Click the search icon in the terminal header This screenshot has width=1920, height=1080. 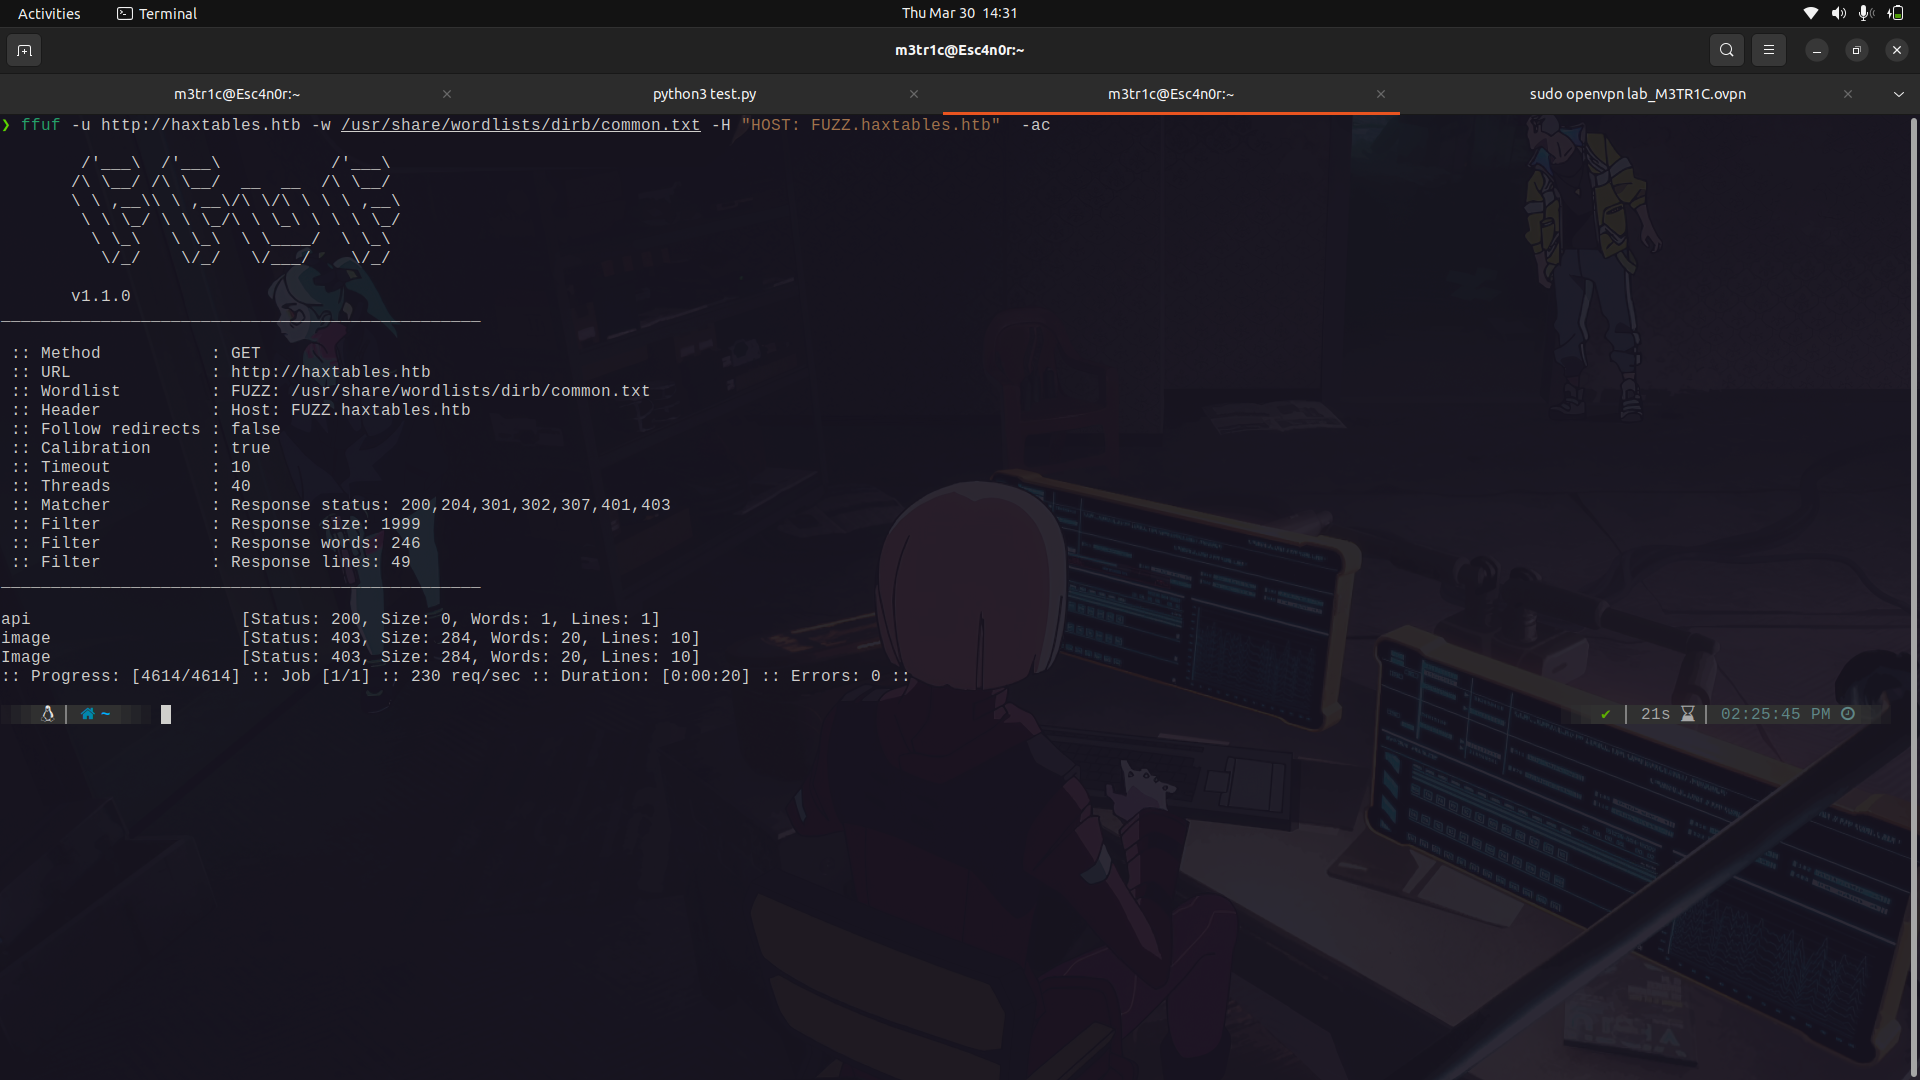tap(1727, 49)
